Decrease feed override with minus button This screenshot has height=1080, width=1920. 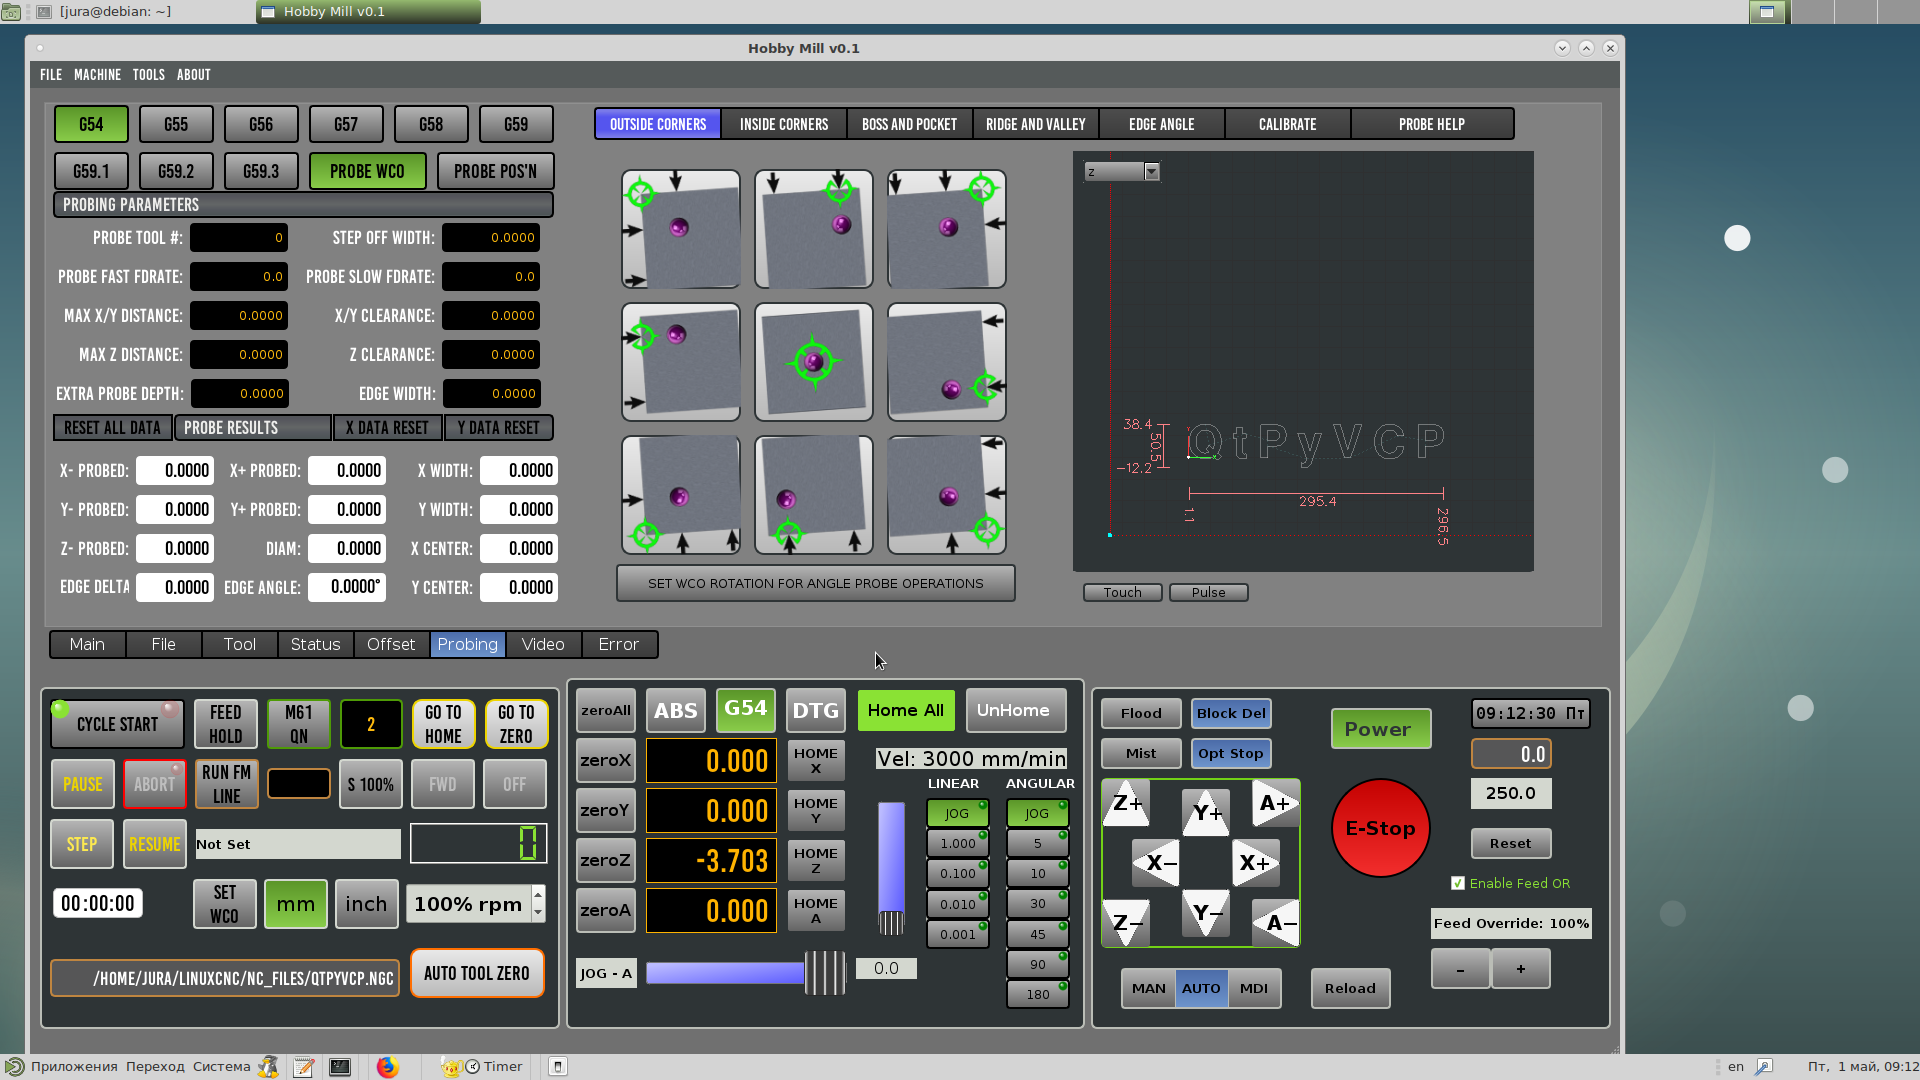click(1460, 969)
